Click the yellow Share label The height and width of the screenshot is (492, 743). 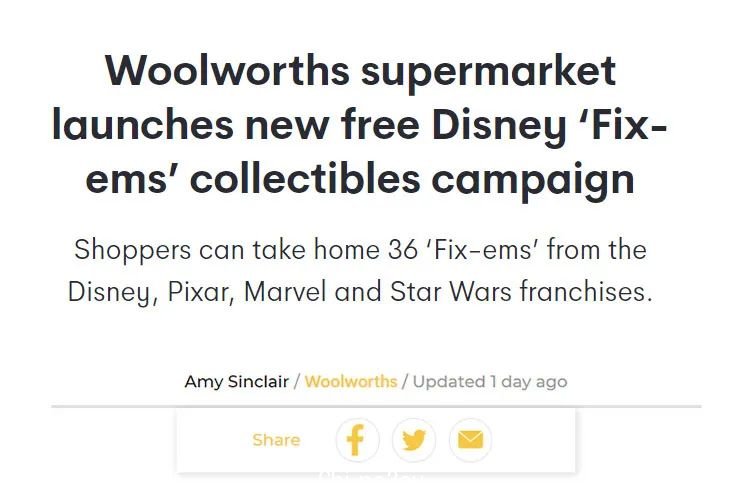click(276, 440)
